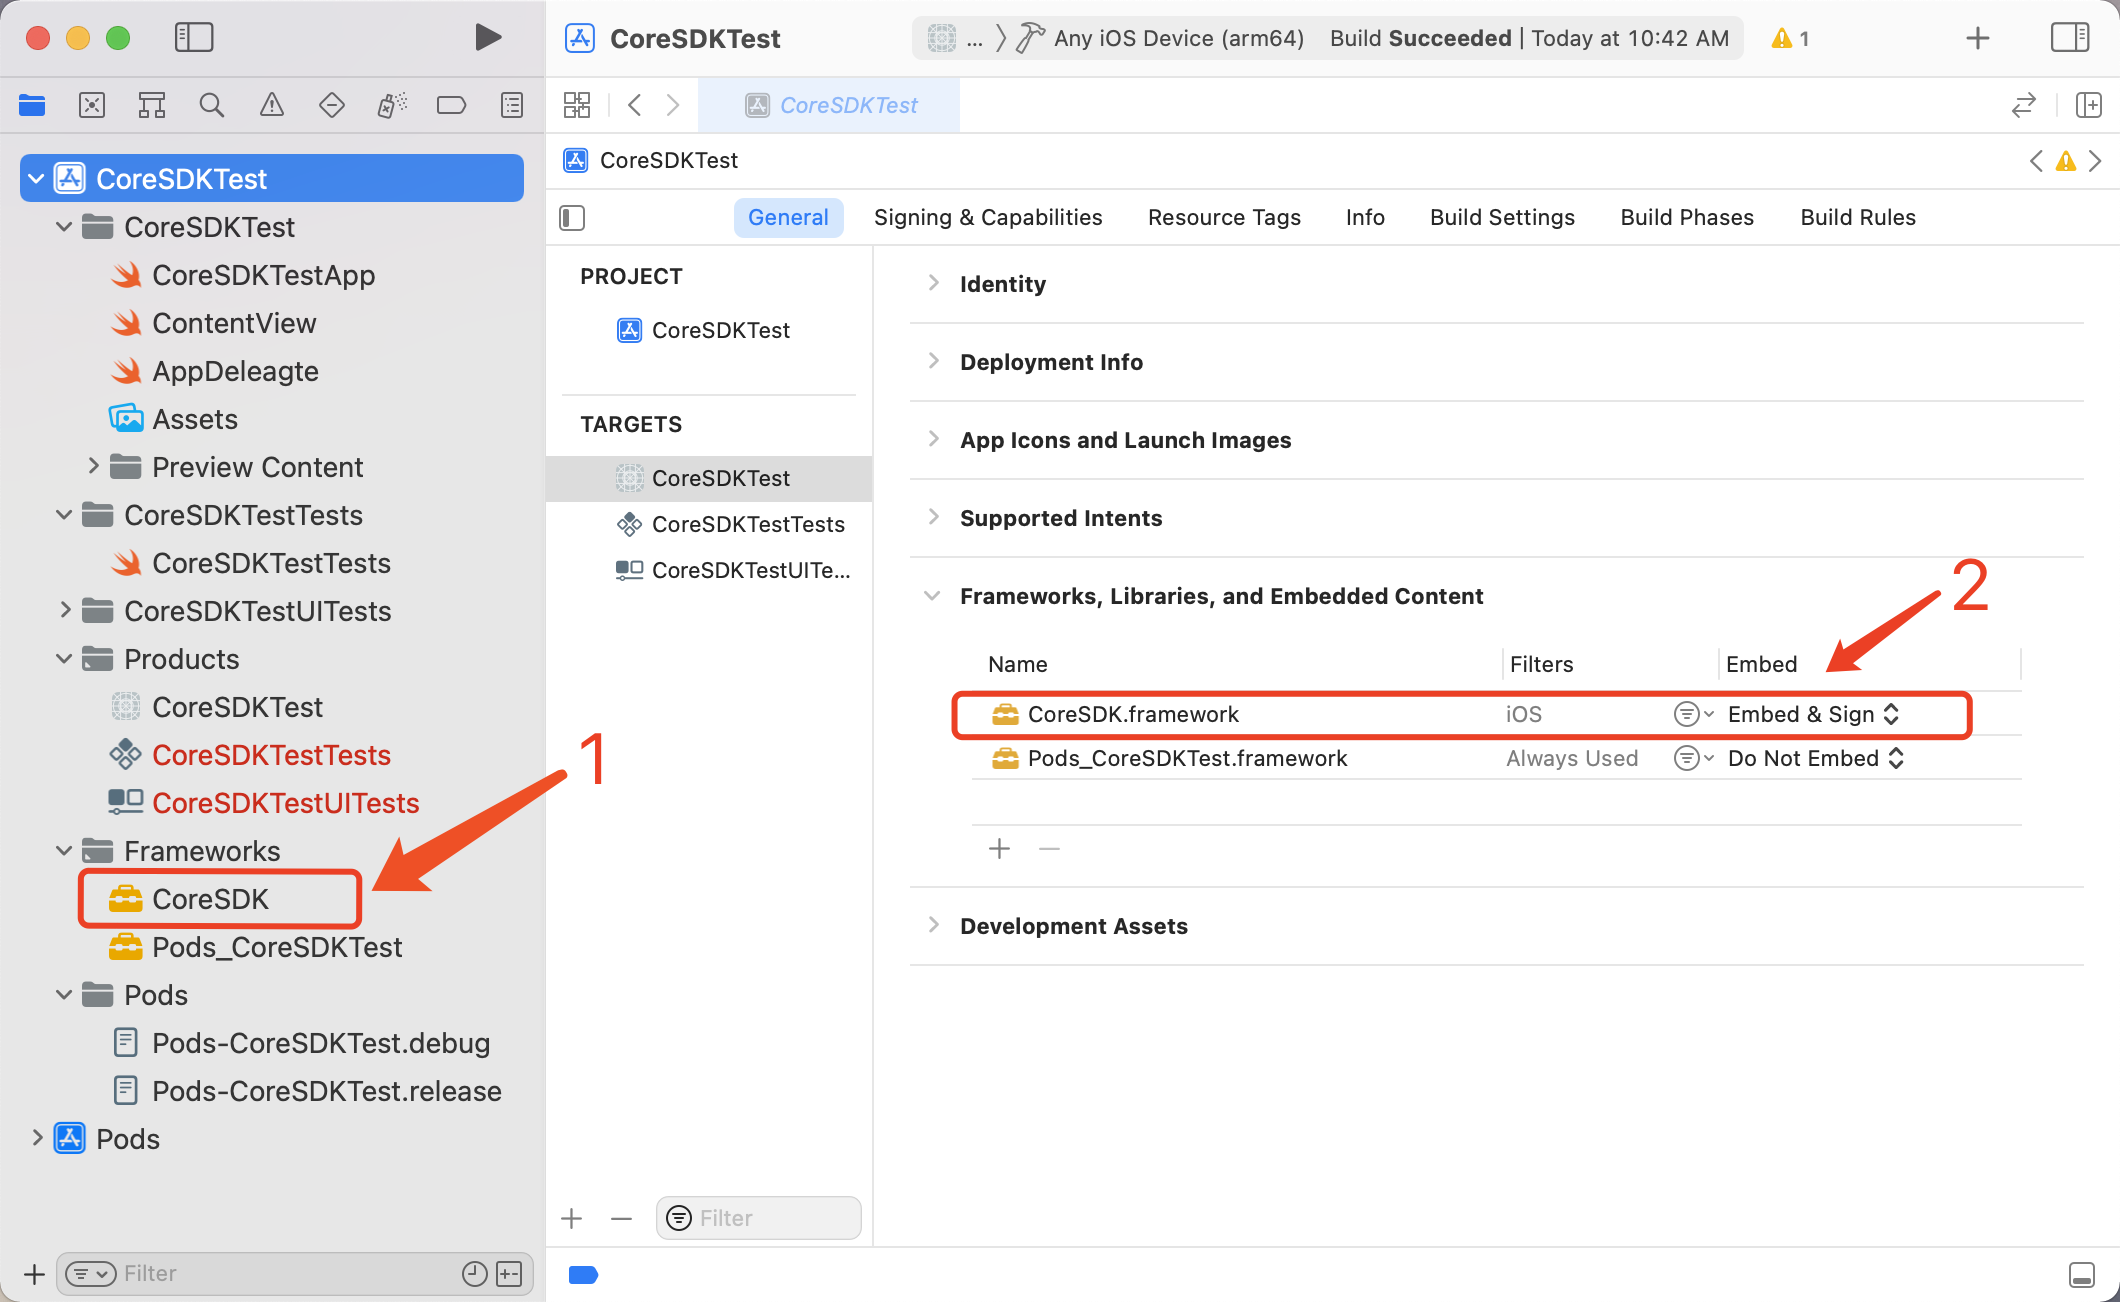This screenshot has height=1302, width=2120.
Task: Switch to Build Settings tab
Action: tap(1502, 218)
